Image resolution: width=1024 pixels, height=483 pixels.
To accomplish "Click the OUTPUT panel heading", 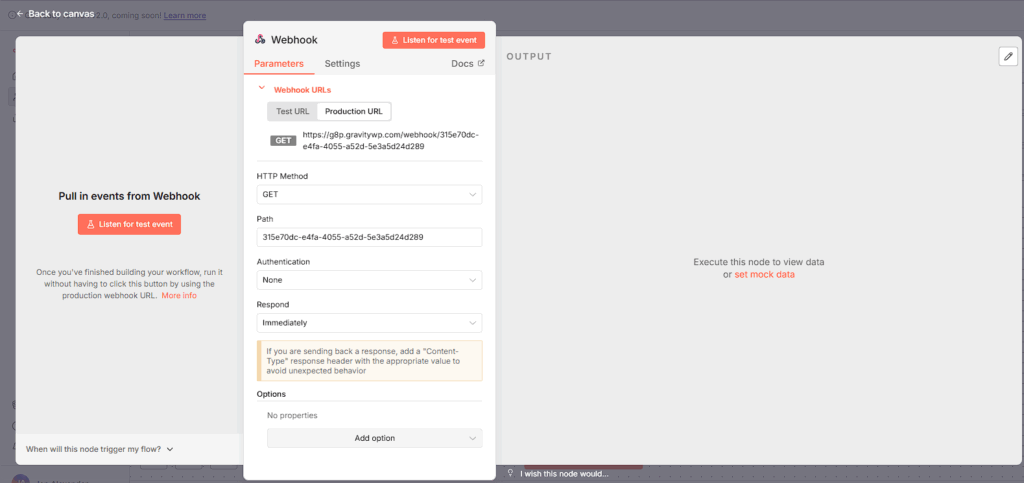I will coord(529,57).
